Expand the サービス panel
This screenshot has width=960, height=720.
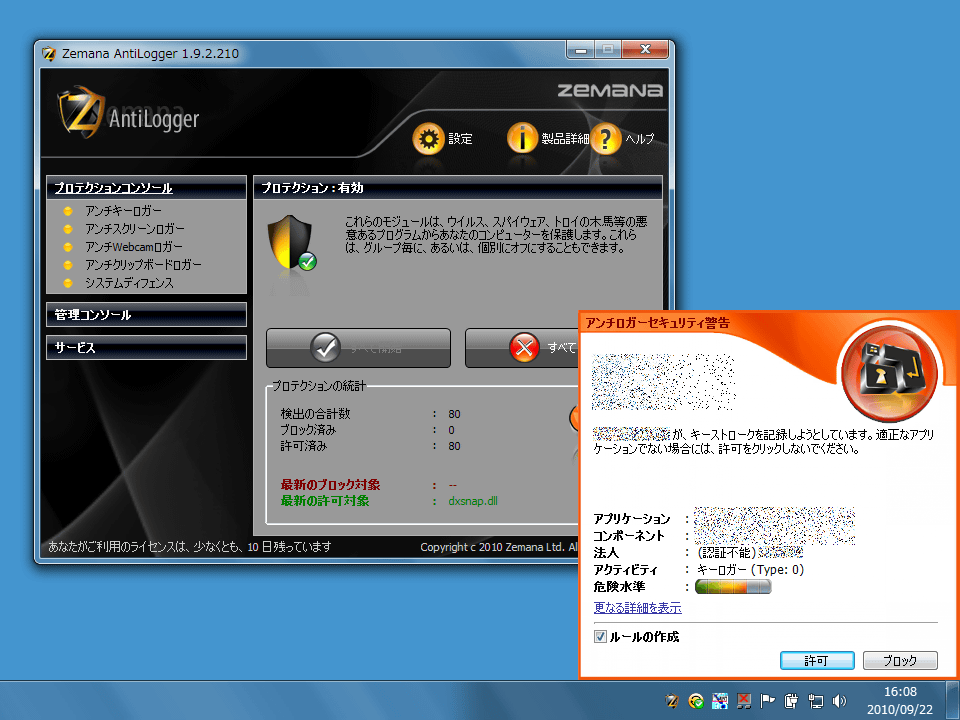tap(146, 348)
